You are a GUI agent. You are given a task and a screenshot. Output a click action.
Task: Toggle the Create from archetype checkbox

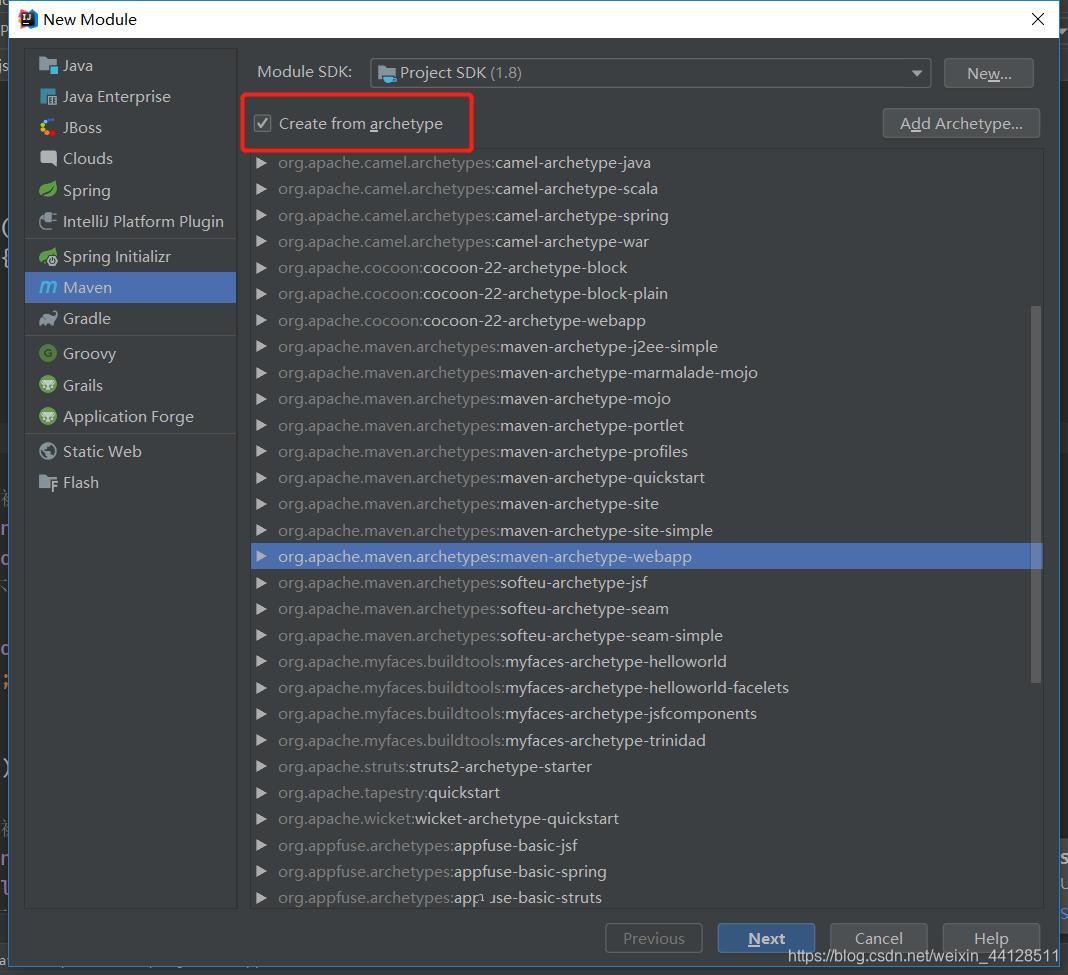tap(262, 123)
